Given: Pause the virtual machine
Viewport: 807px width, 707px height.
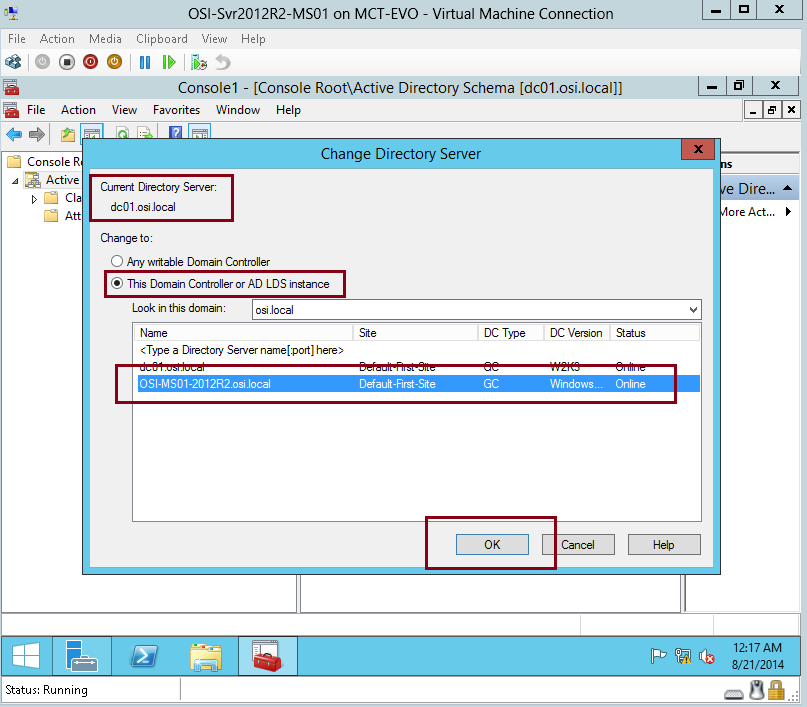Looking at the screenshot, I should click(x=145, y=62).
